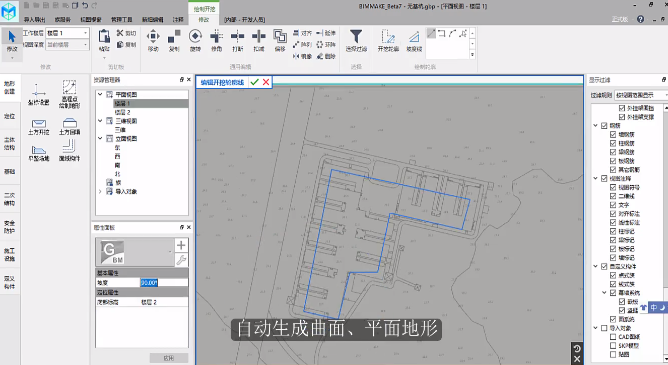Open the 三维 view in the tree

pyautogui.click(x=121, y=129)
